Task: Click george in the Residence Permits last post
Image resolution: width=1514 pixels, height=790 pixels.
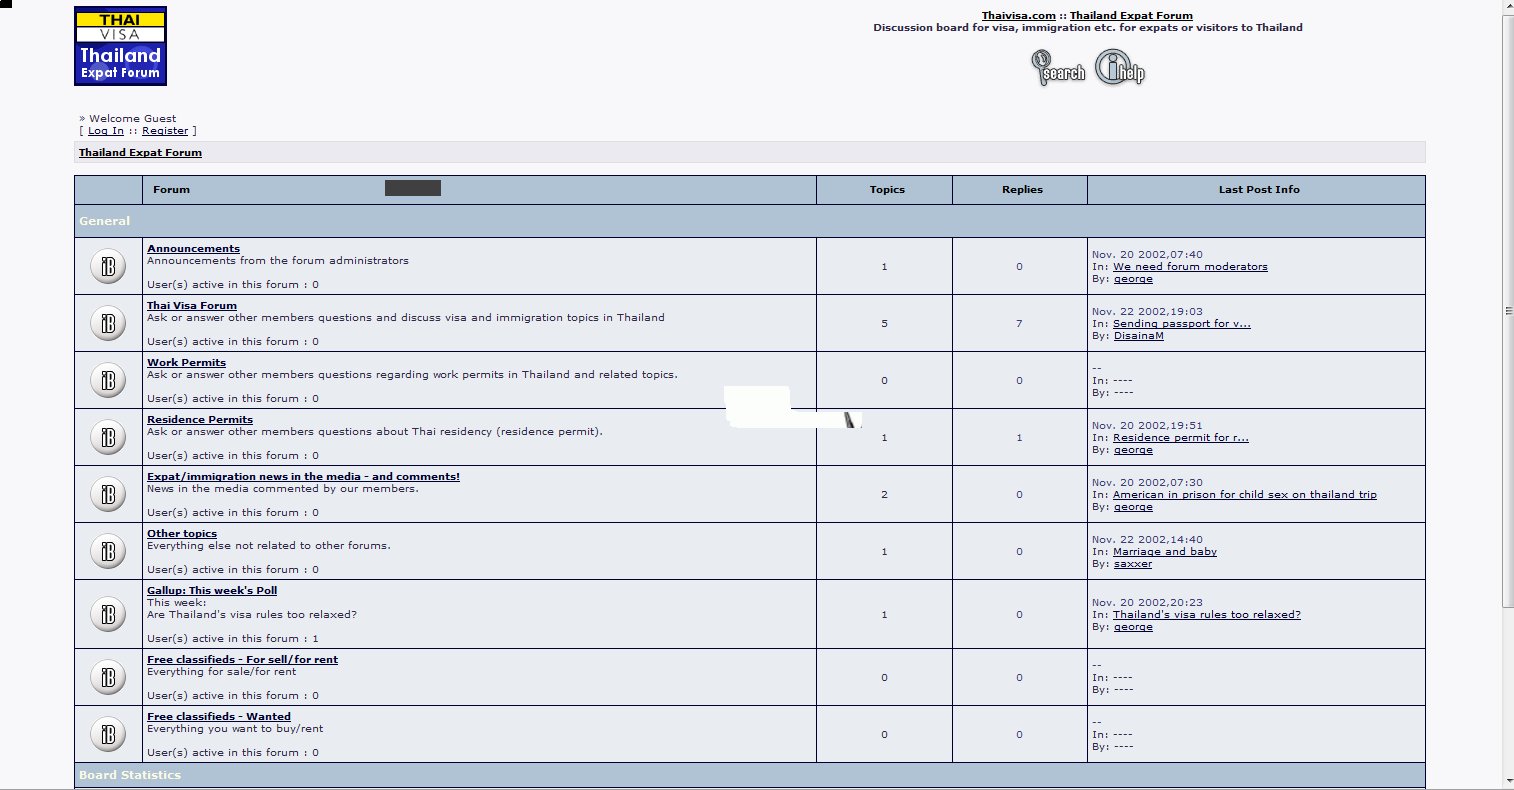Action: (1133, 450)
